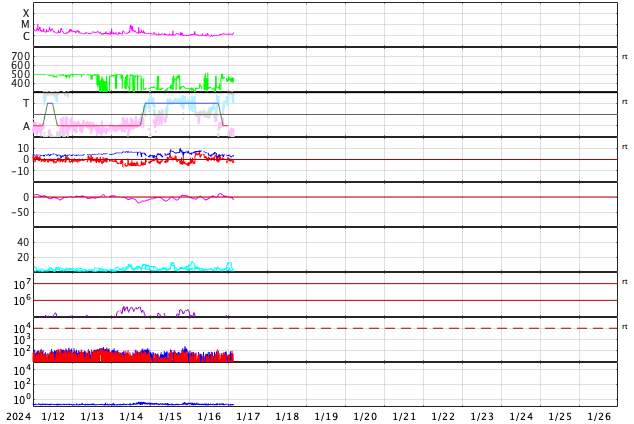The width and height of the screenshot is (634, 424).
Task: Click the A label on the sector plot
Action: pyautogui.click(x=26, y=127)
